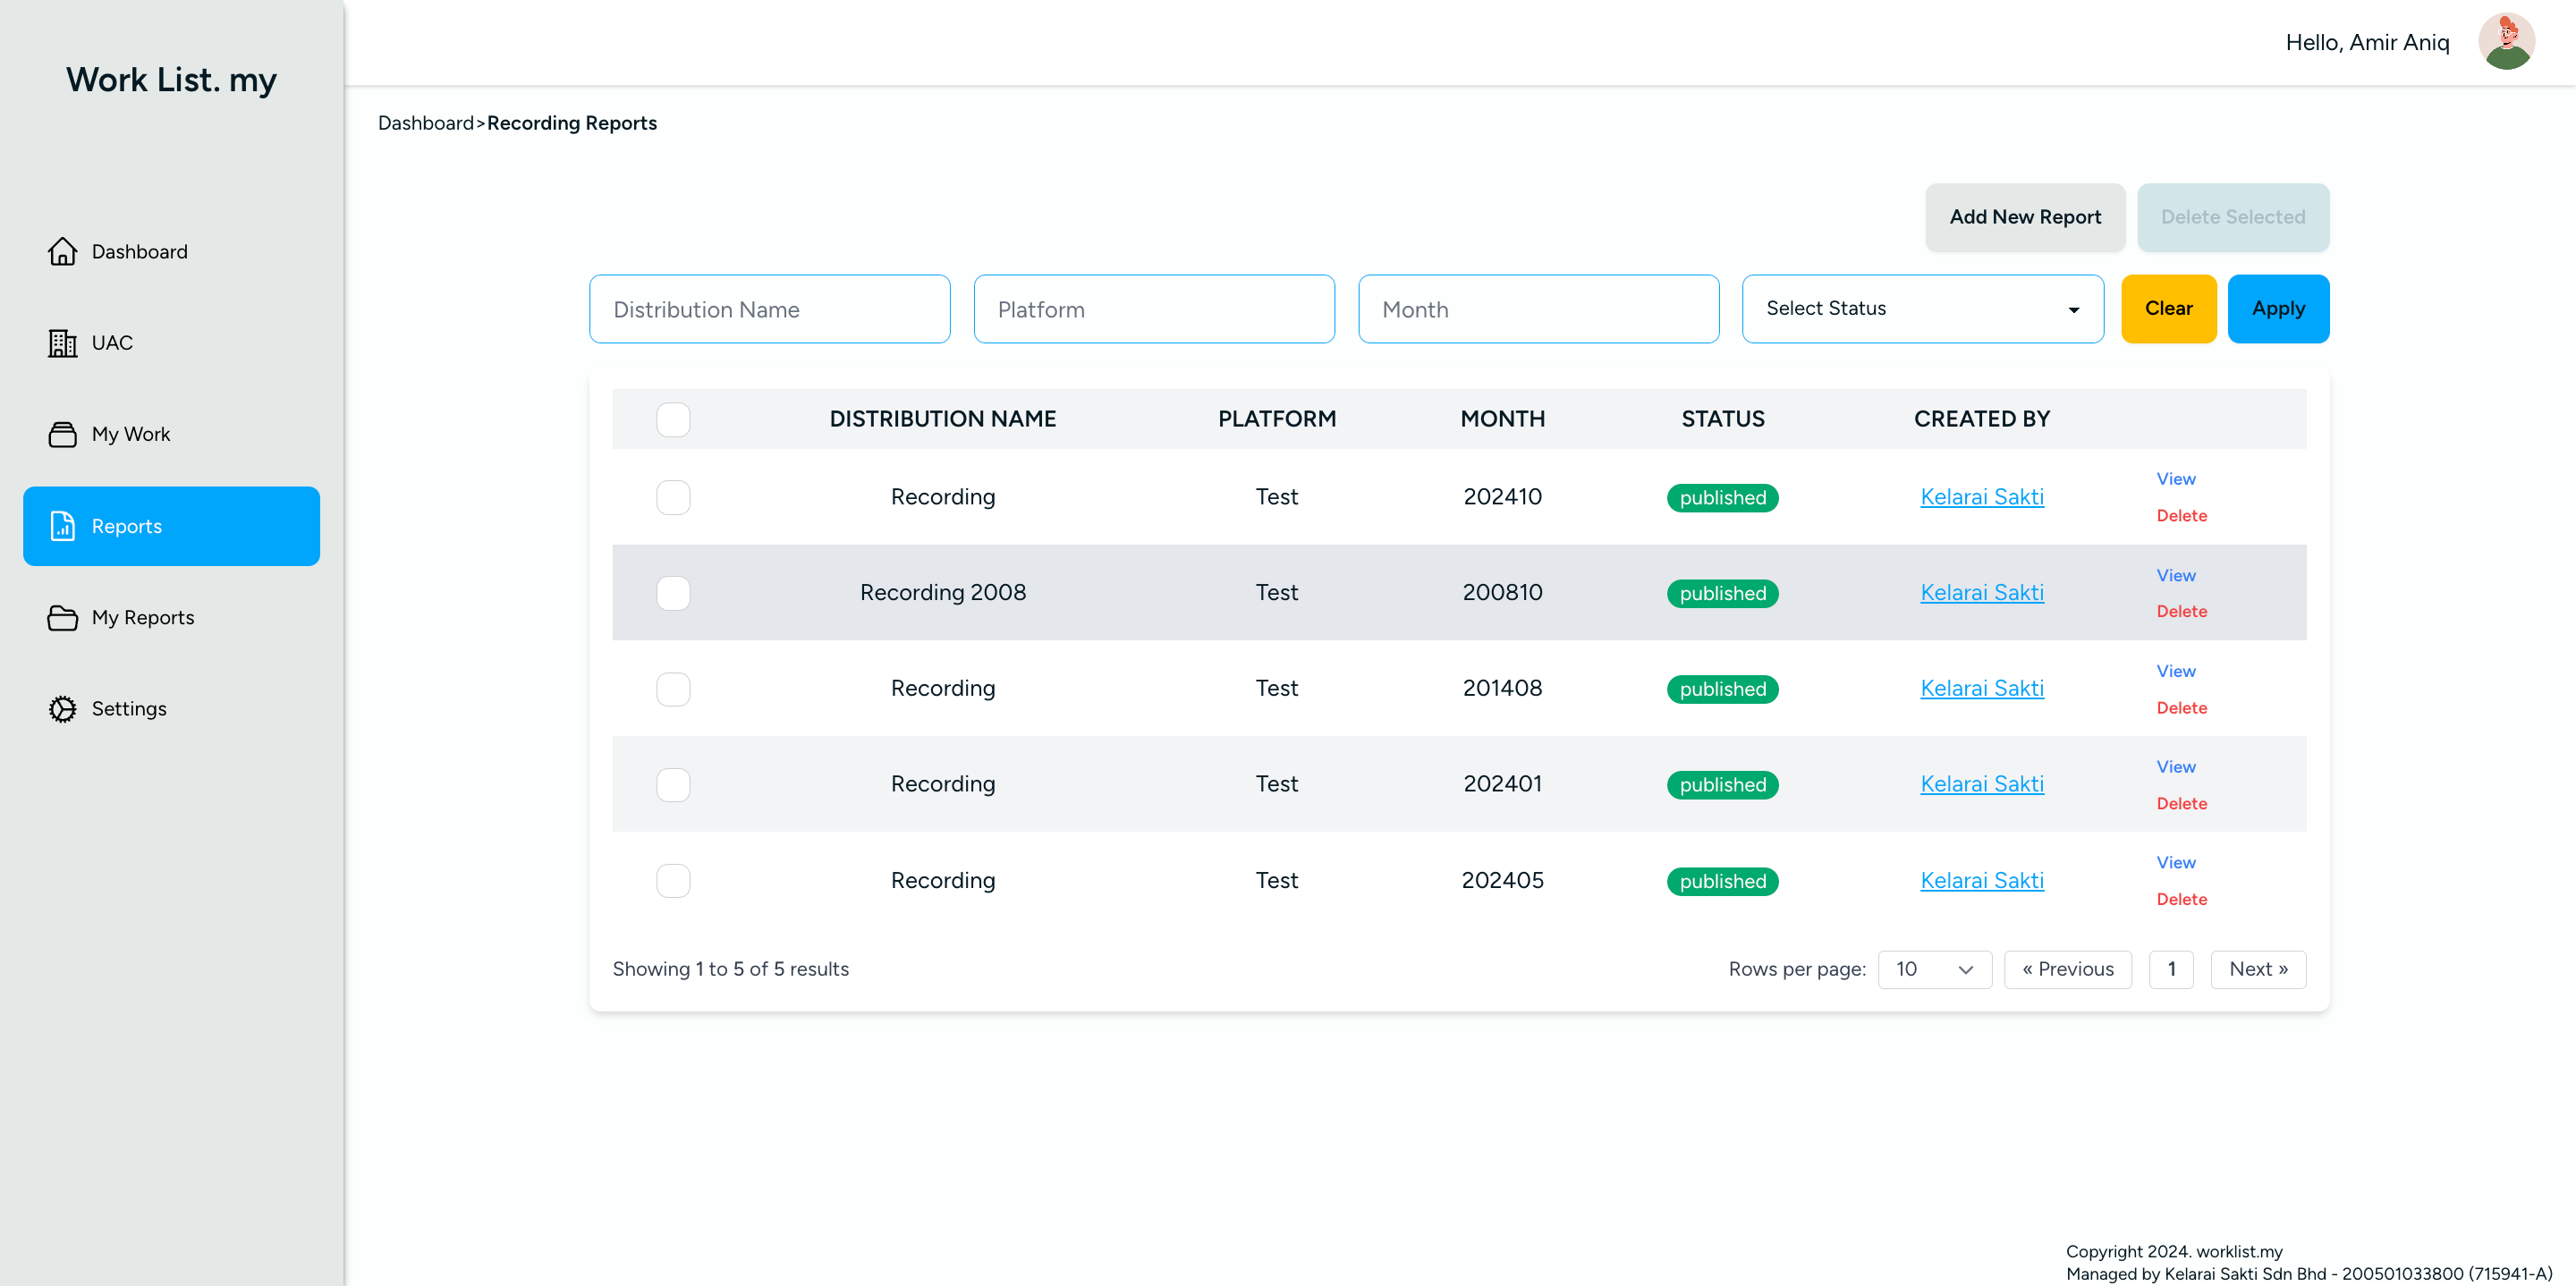
Task: Open Kelarai Sakti link in 202401 row
Action: click(1981, 785)
